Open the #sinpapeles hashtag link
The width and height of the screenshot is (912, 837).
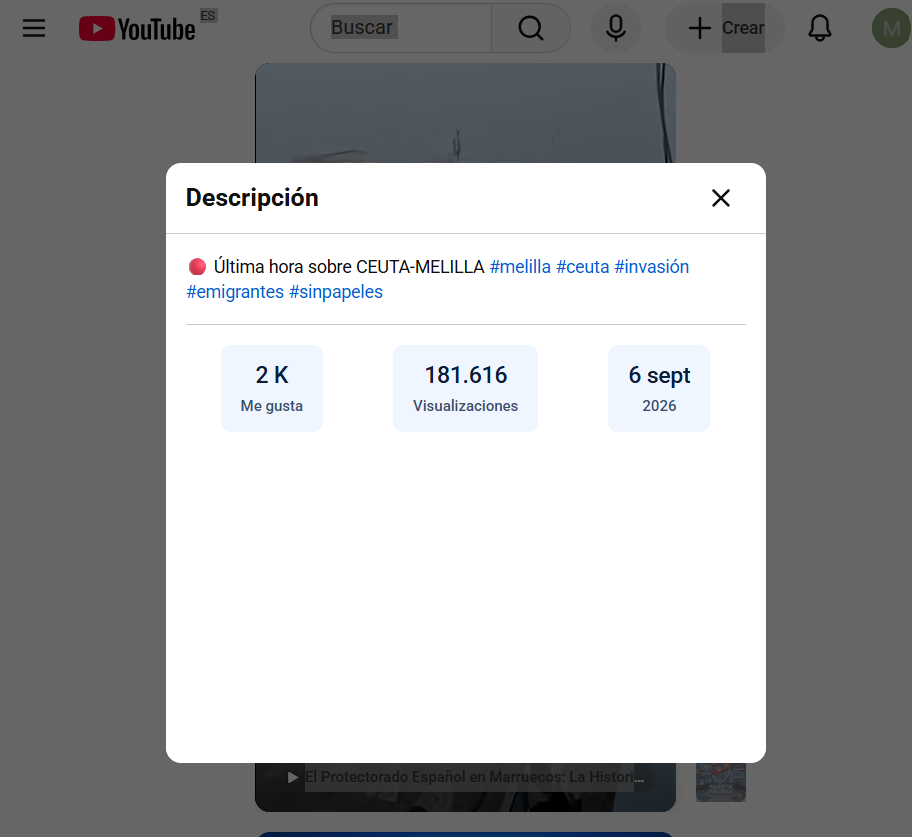[x=336, y=292]
